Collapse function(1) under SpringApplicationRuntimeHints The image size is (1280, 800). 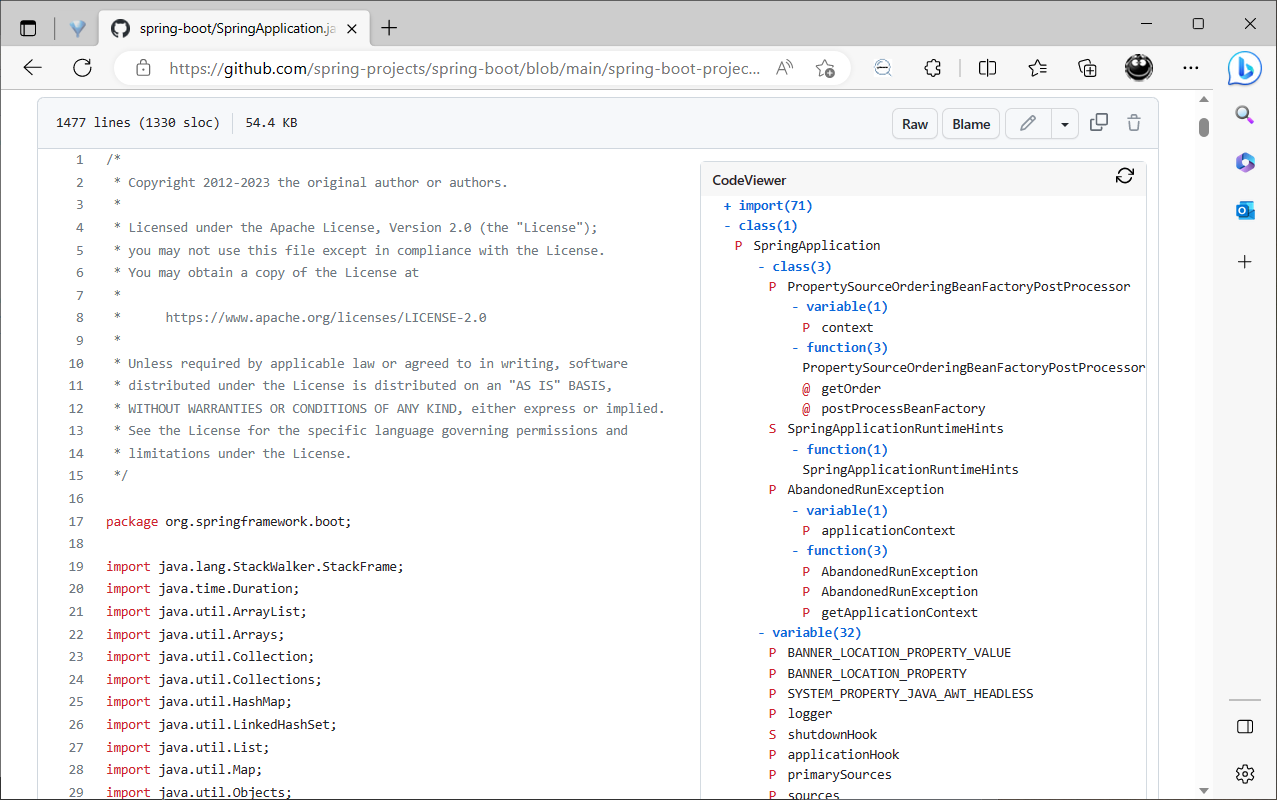pyautogui.click(x=840, y=449)
